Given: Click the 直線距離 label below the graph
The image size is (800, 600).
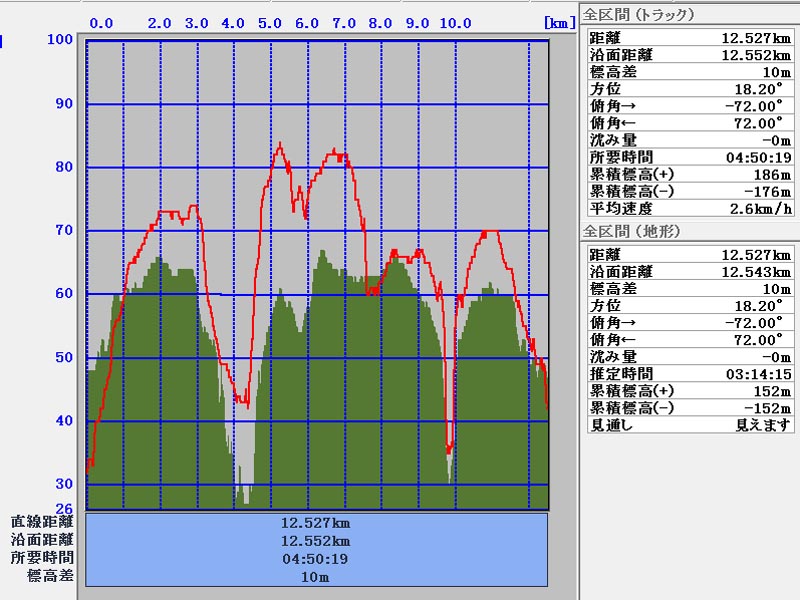Looking at the screenshot, I should coord(42,522).
